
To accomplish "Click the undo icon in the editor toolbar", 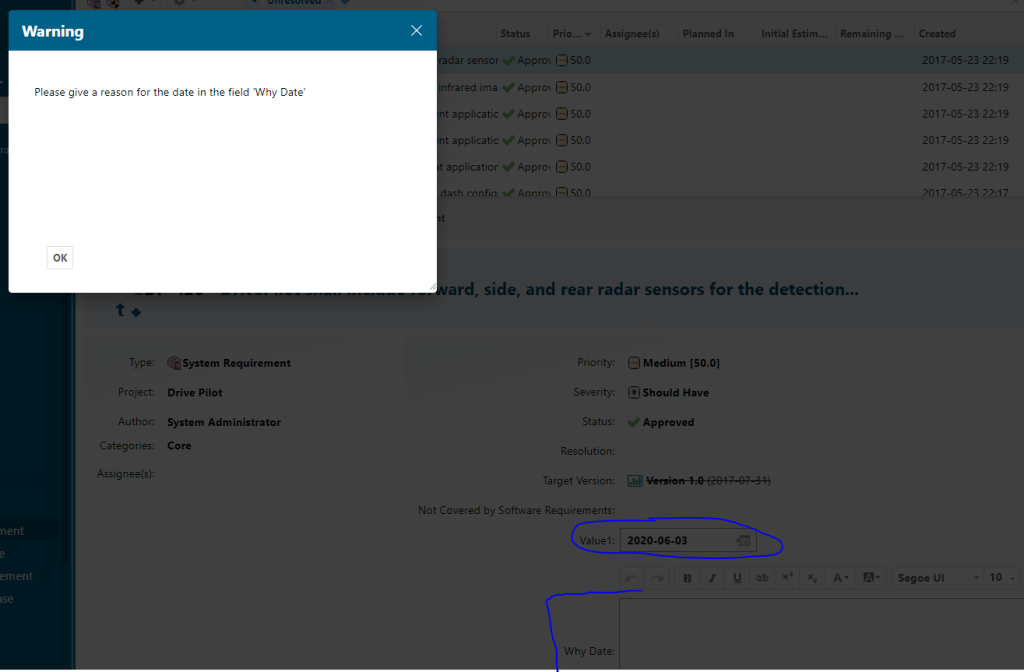I will 631,578.
